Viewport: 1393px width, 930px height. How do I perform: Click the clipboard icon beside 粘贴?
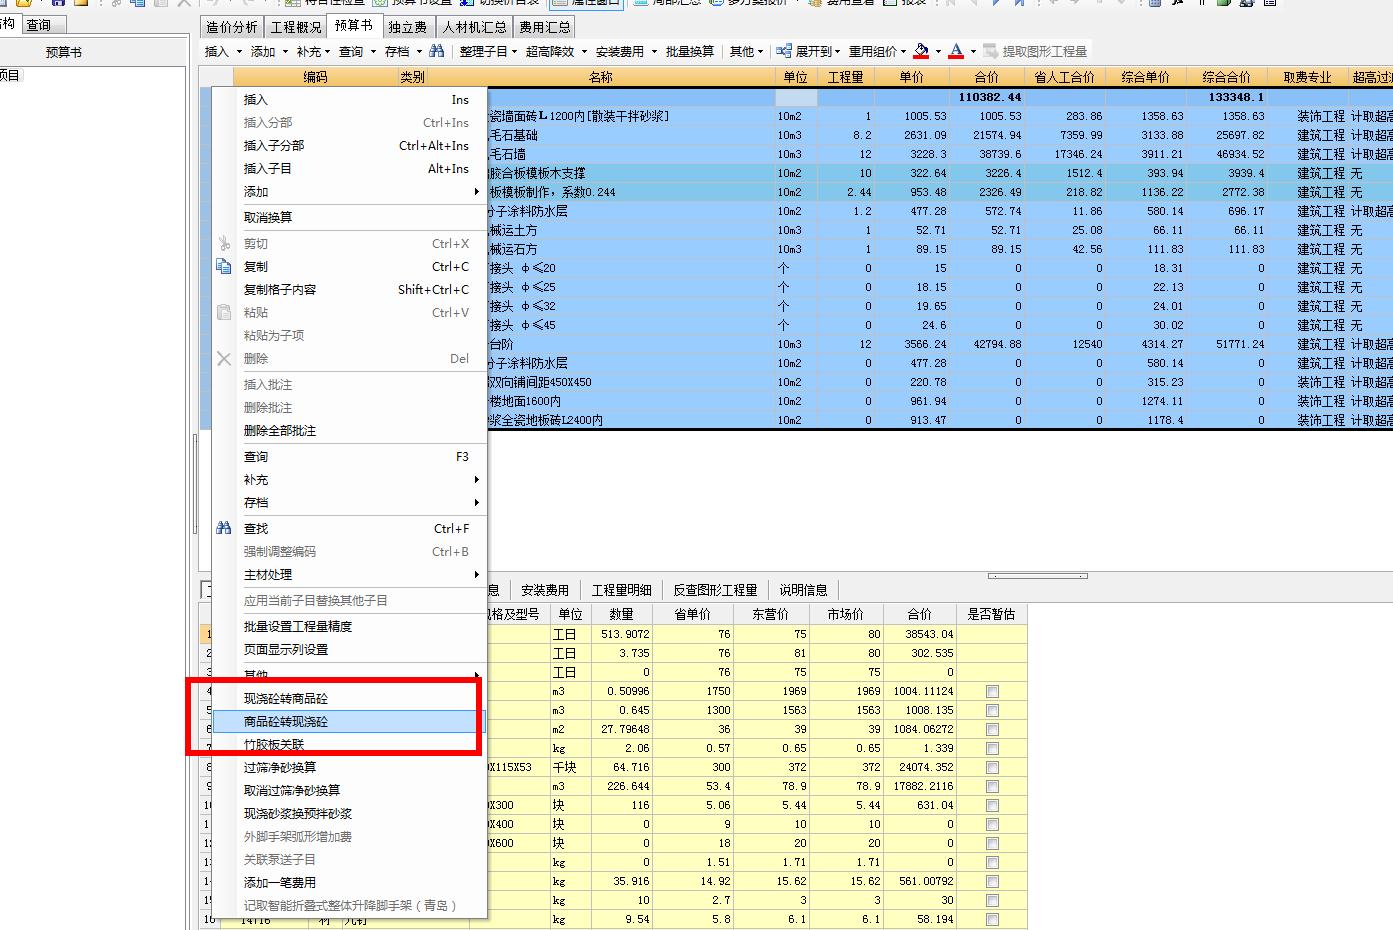coord(224,313)
